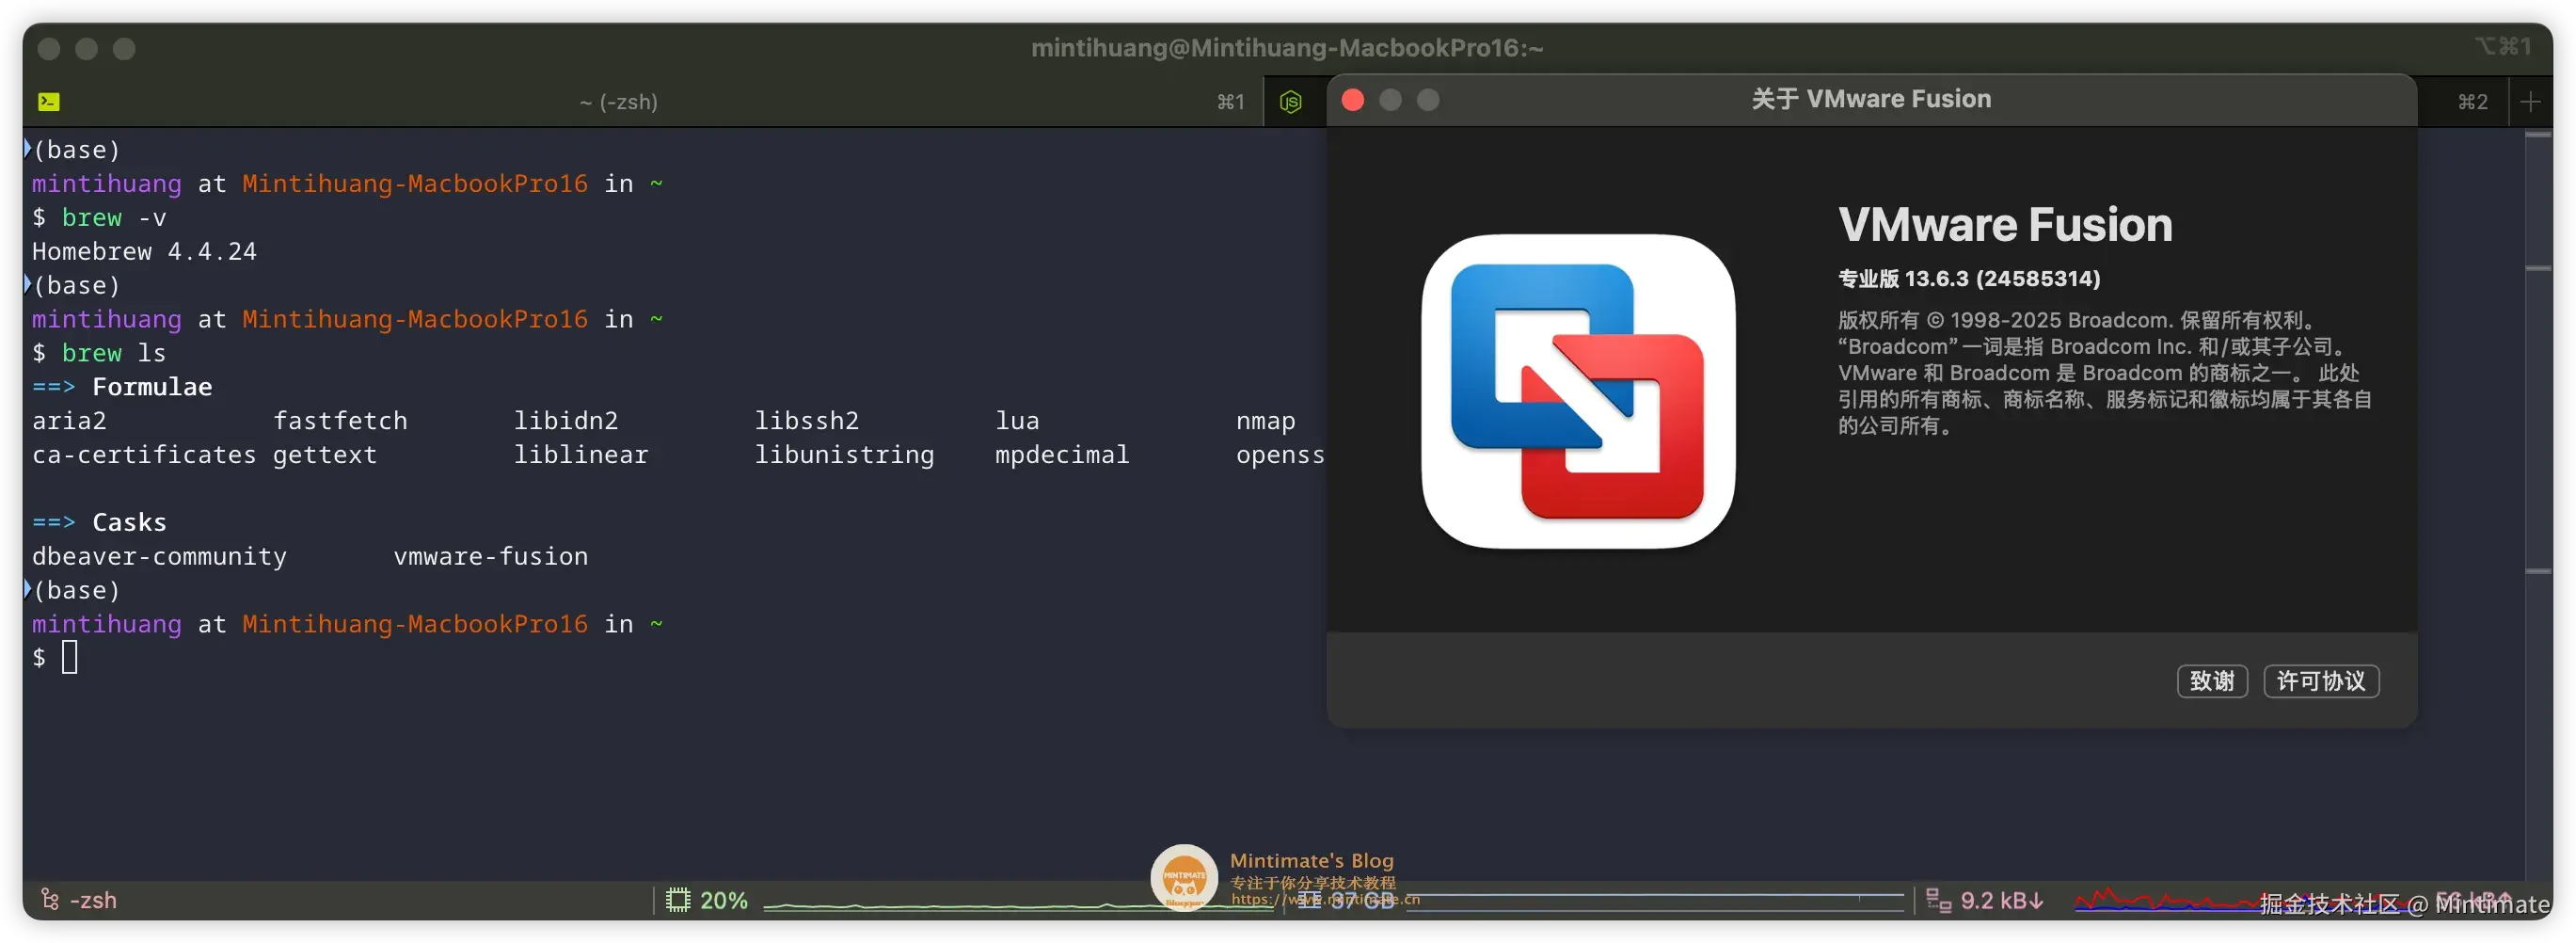Click the "vmware-fusion" cask entry

[491, 556]
